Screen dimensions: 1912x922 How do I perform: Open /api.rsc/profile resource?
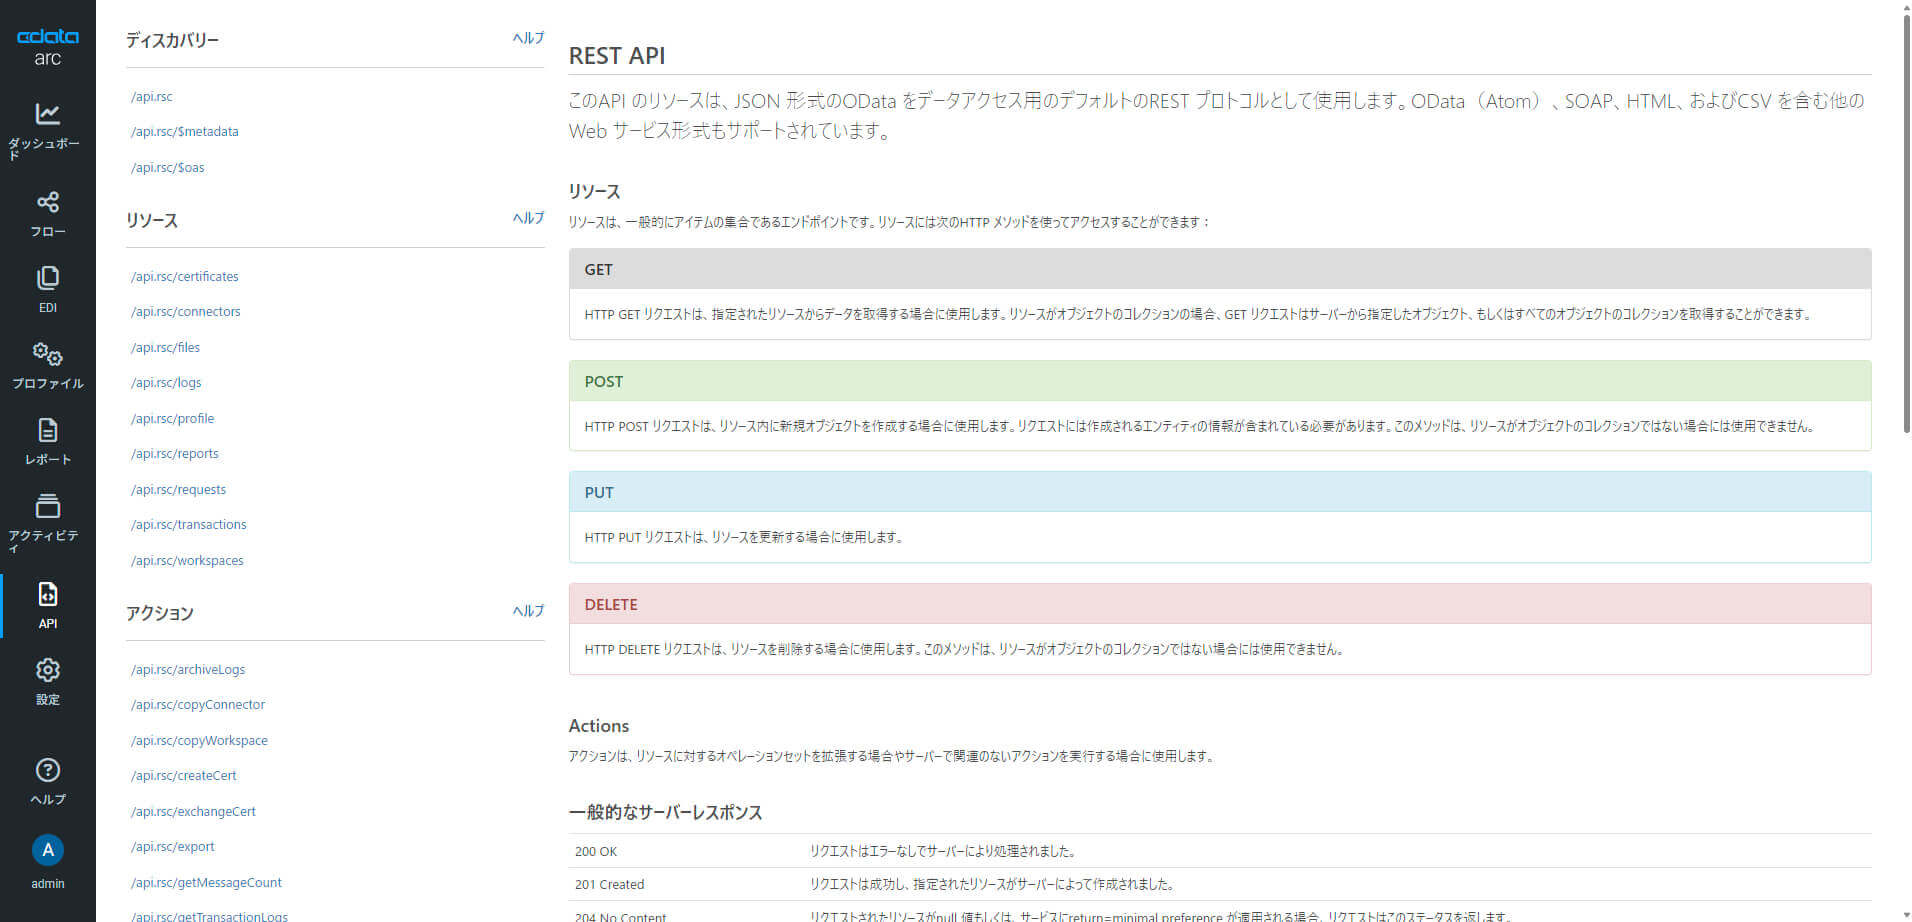(x=172, y=419)
